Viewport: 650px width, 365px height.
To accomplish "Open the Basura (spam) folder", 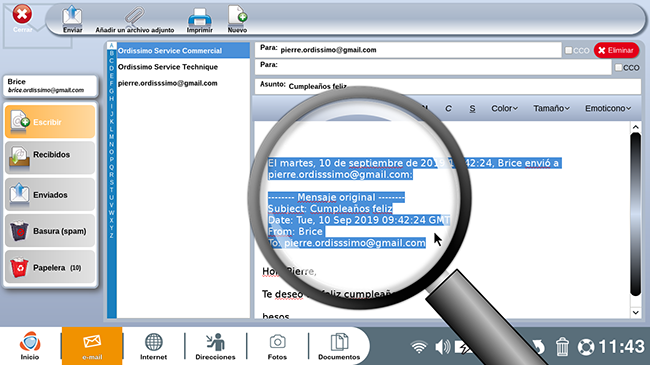I will click(50, 231).
